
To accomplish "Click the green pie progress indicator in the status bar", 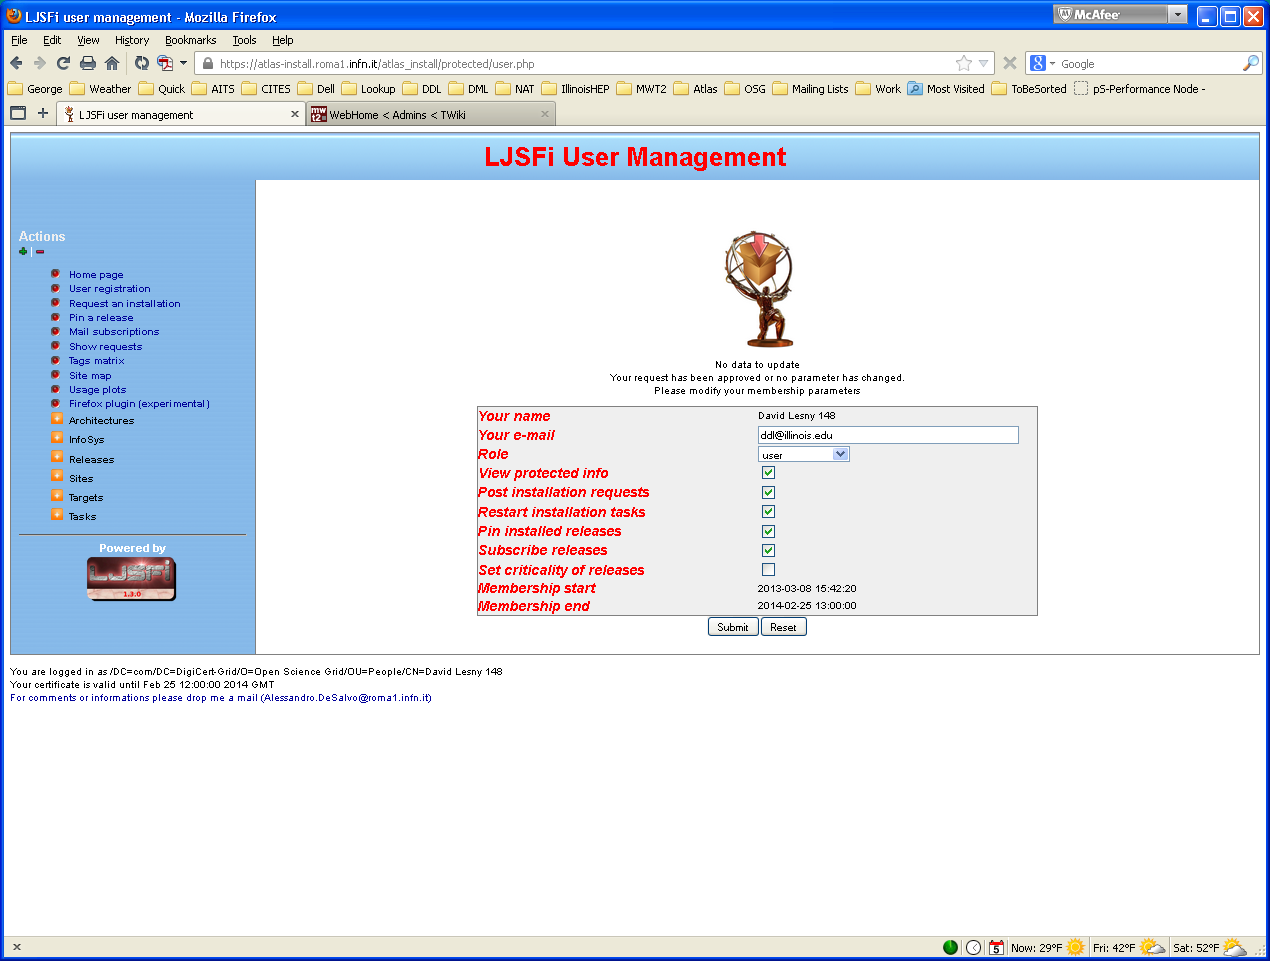I will (950, 947).
